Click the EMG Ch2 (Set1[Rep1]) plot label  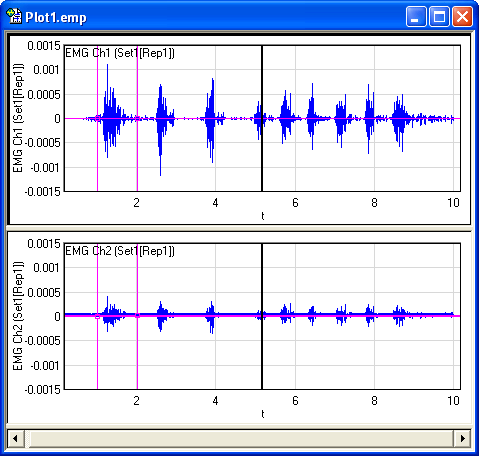120,251
